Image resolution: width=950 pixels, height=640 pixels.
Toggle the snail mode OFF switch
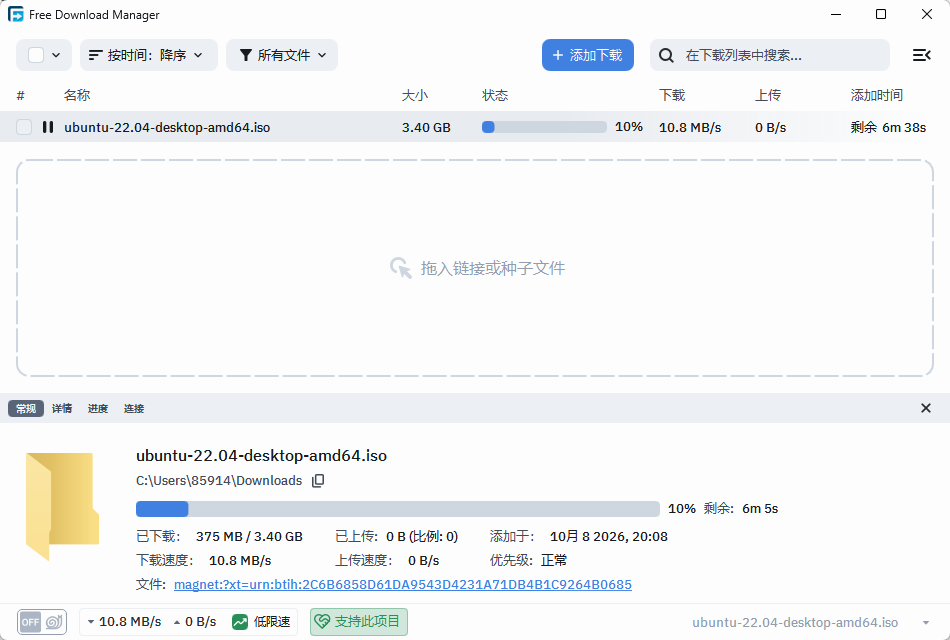(42, 622)
